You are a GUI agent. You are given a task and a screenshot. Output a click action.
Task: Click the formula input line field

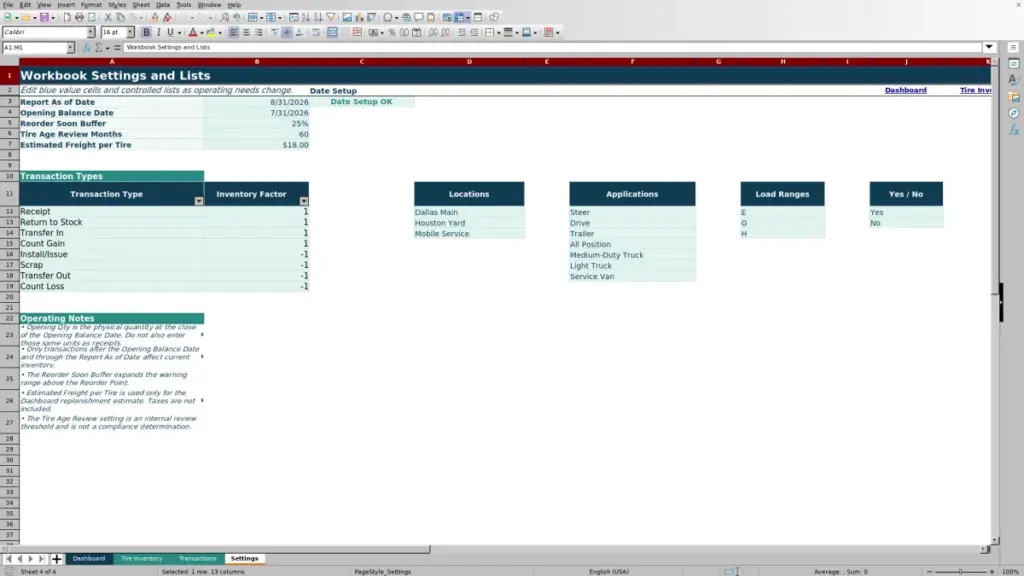552,47
